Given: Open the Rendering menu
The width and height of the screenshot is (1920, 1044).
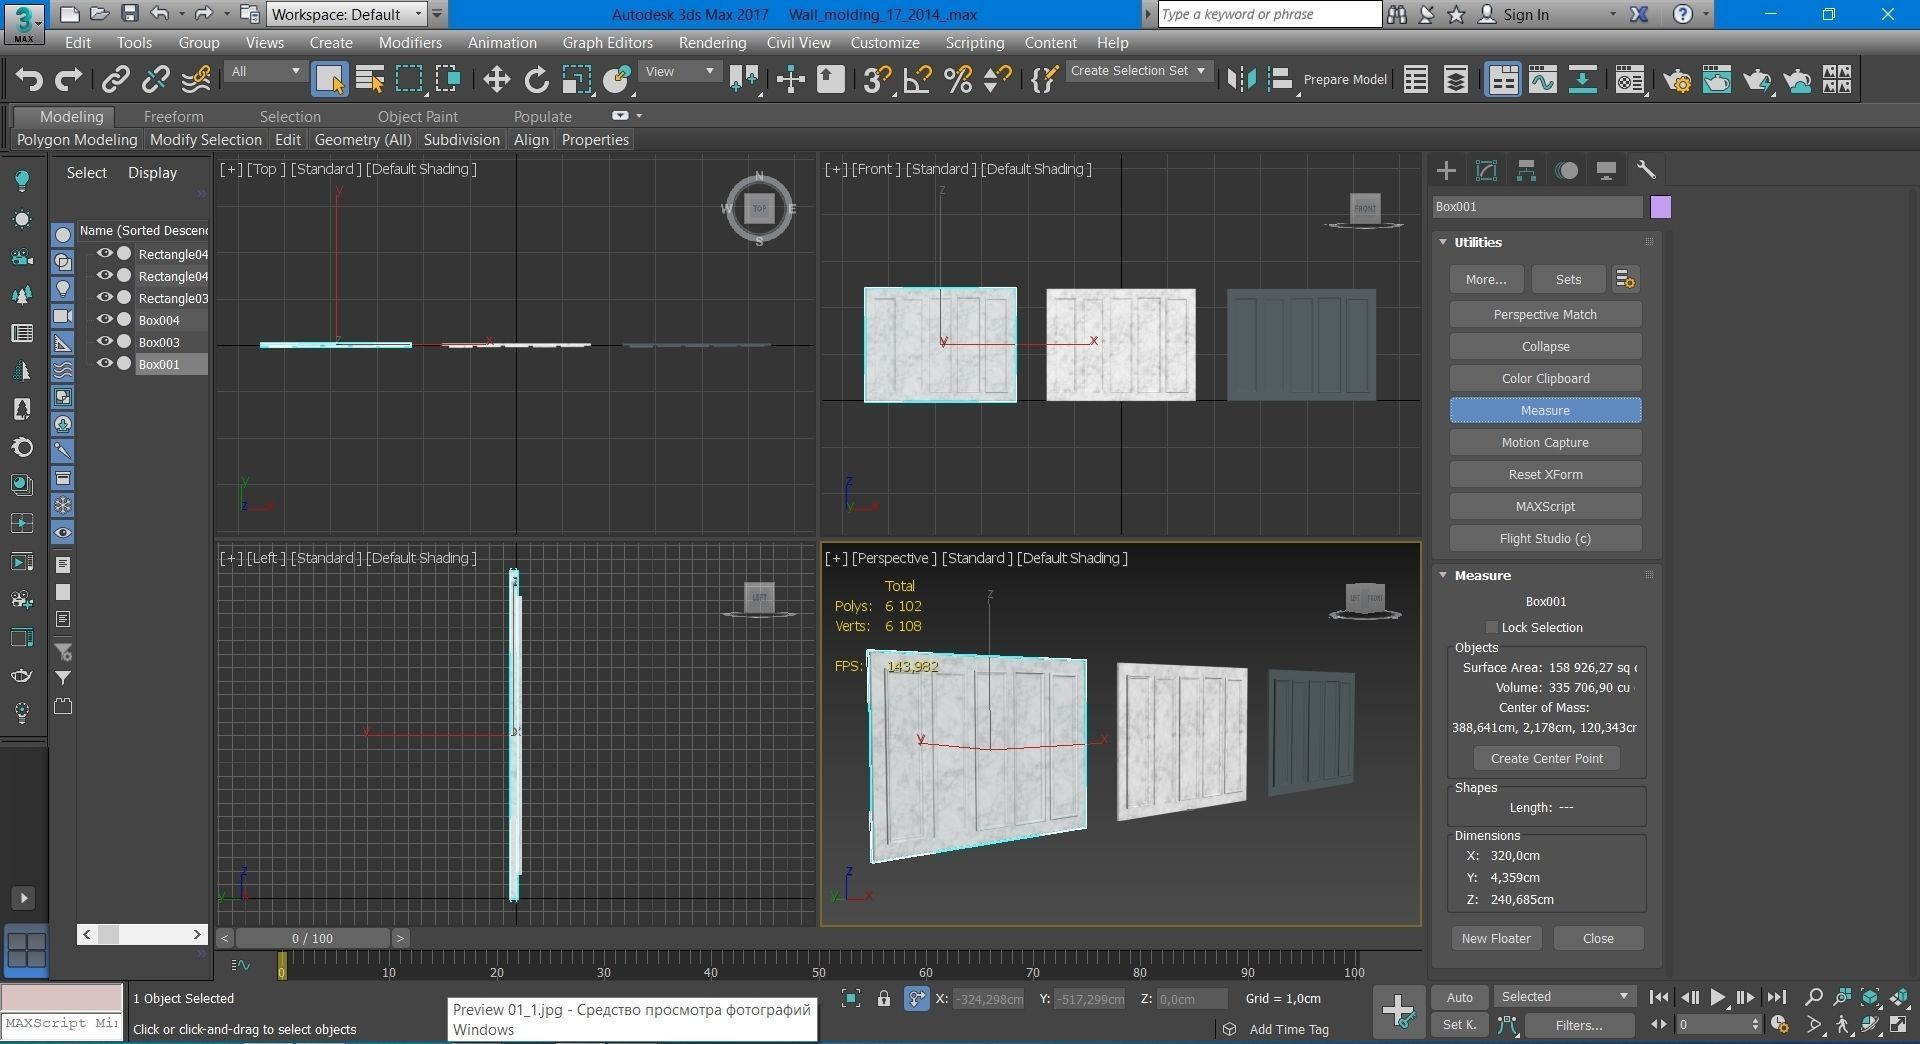Looking at the screenshot, I should 711,43.
